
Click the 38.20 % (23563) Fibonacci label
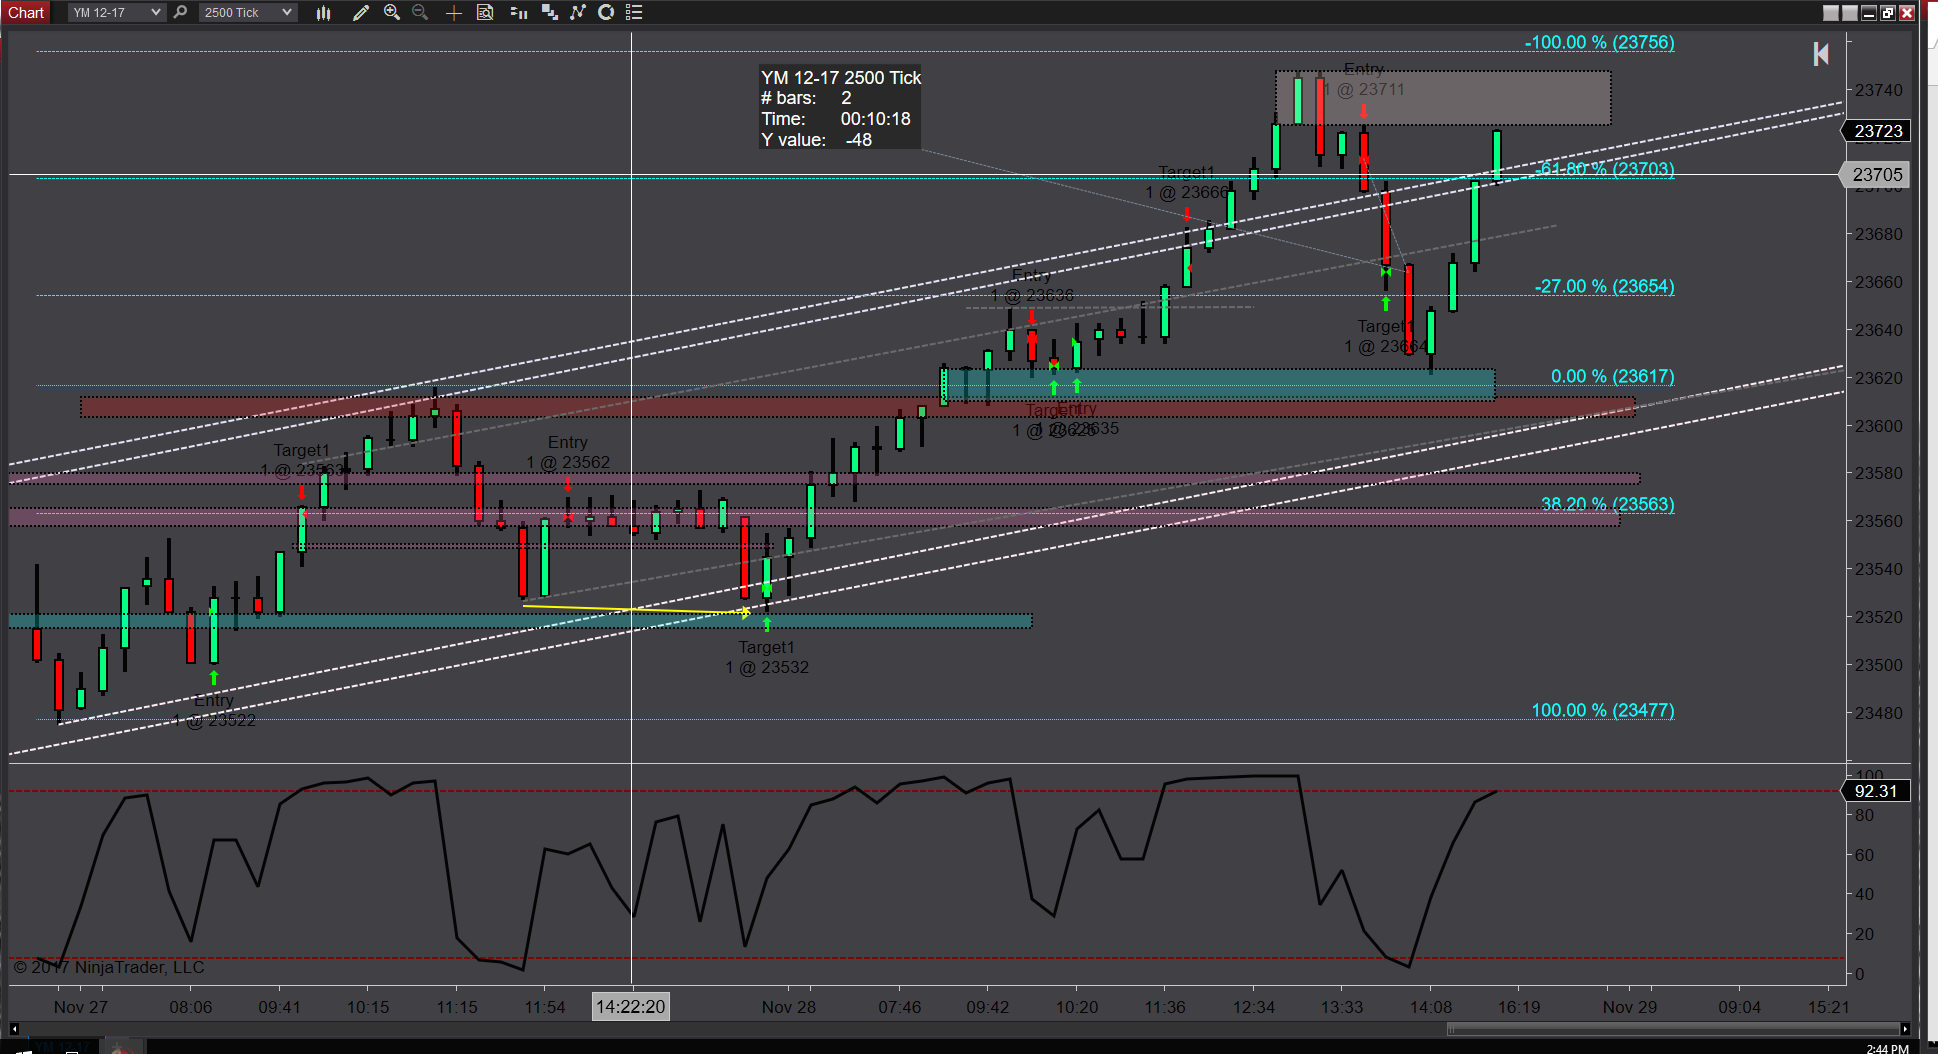[1608, 504]
